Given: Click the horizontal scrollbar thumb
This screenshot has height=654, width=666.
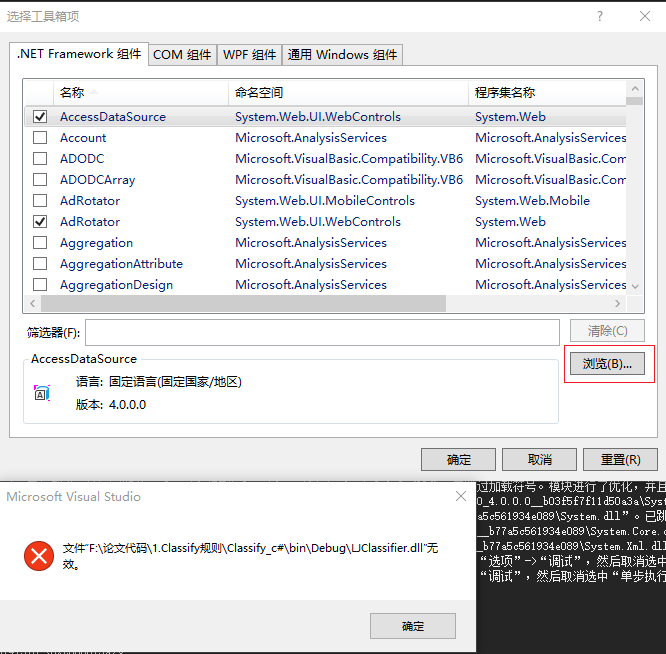Looking at the screenshot, I should pos(243,303).
